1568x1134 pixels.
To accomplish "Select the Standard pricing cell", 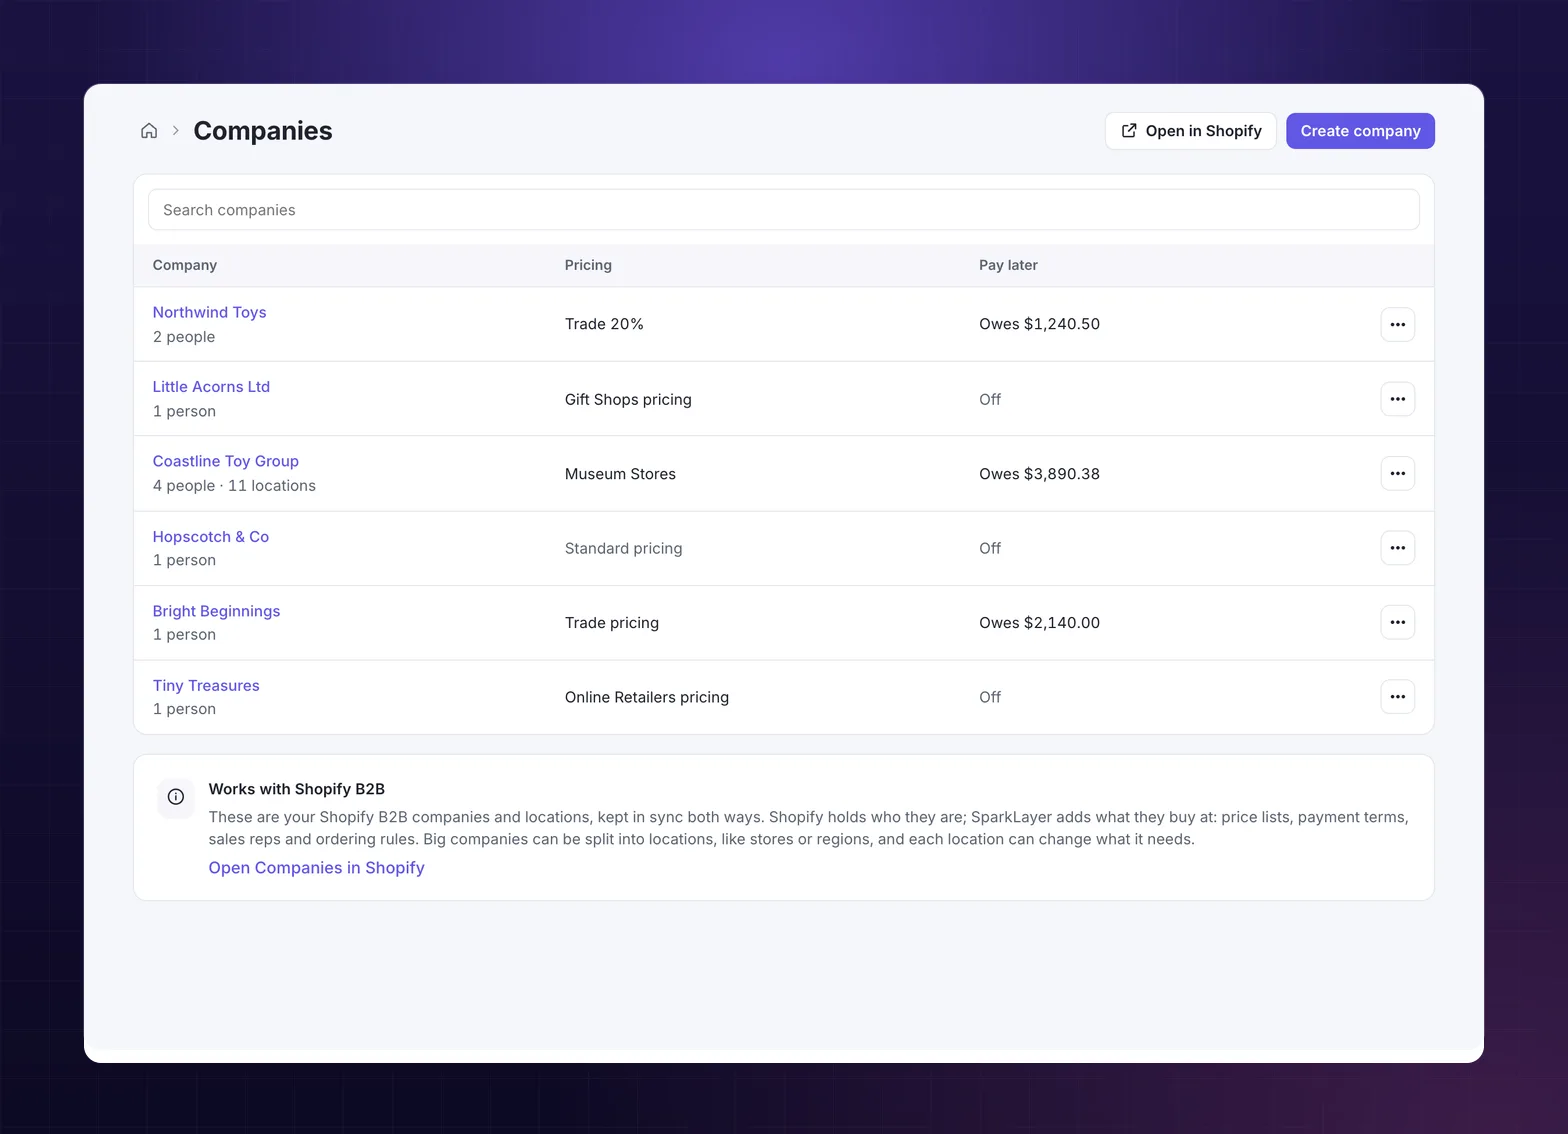I will (623, 548).
